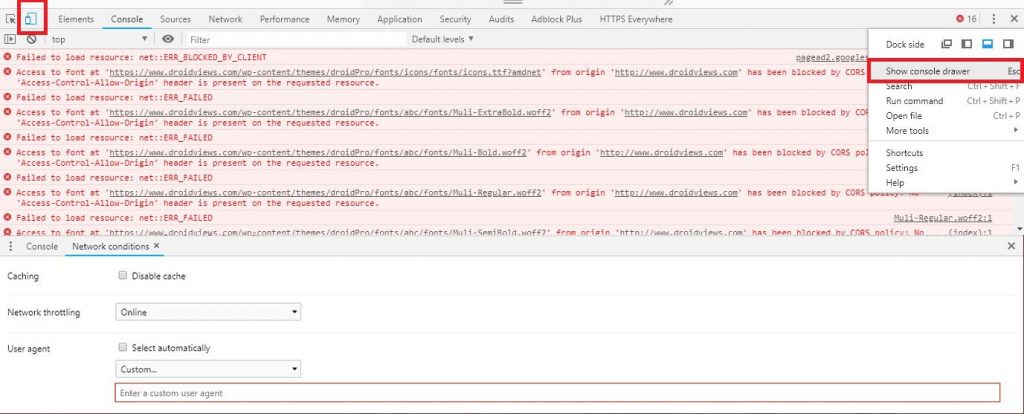Click the console Filter input field

(x=296, y=40)
